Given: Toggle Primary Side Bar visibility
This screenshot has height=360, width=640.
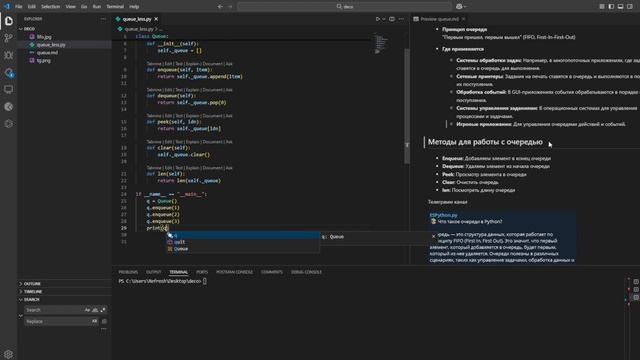Looking at the screenshot, I should pos(611,7).
